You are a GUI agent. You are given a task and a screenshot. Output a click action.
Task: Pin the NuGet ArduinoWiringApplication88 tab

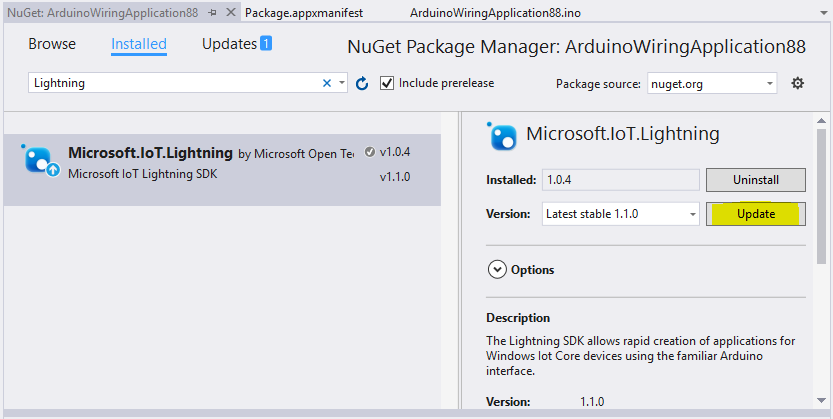pyautogui.click(x=212, y=13)
